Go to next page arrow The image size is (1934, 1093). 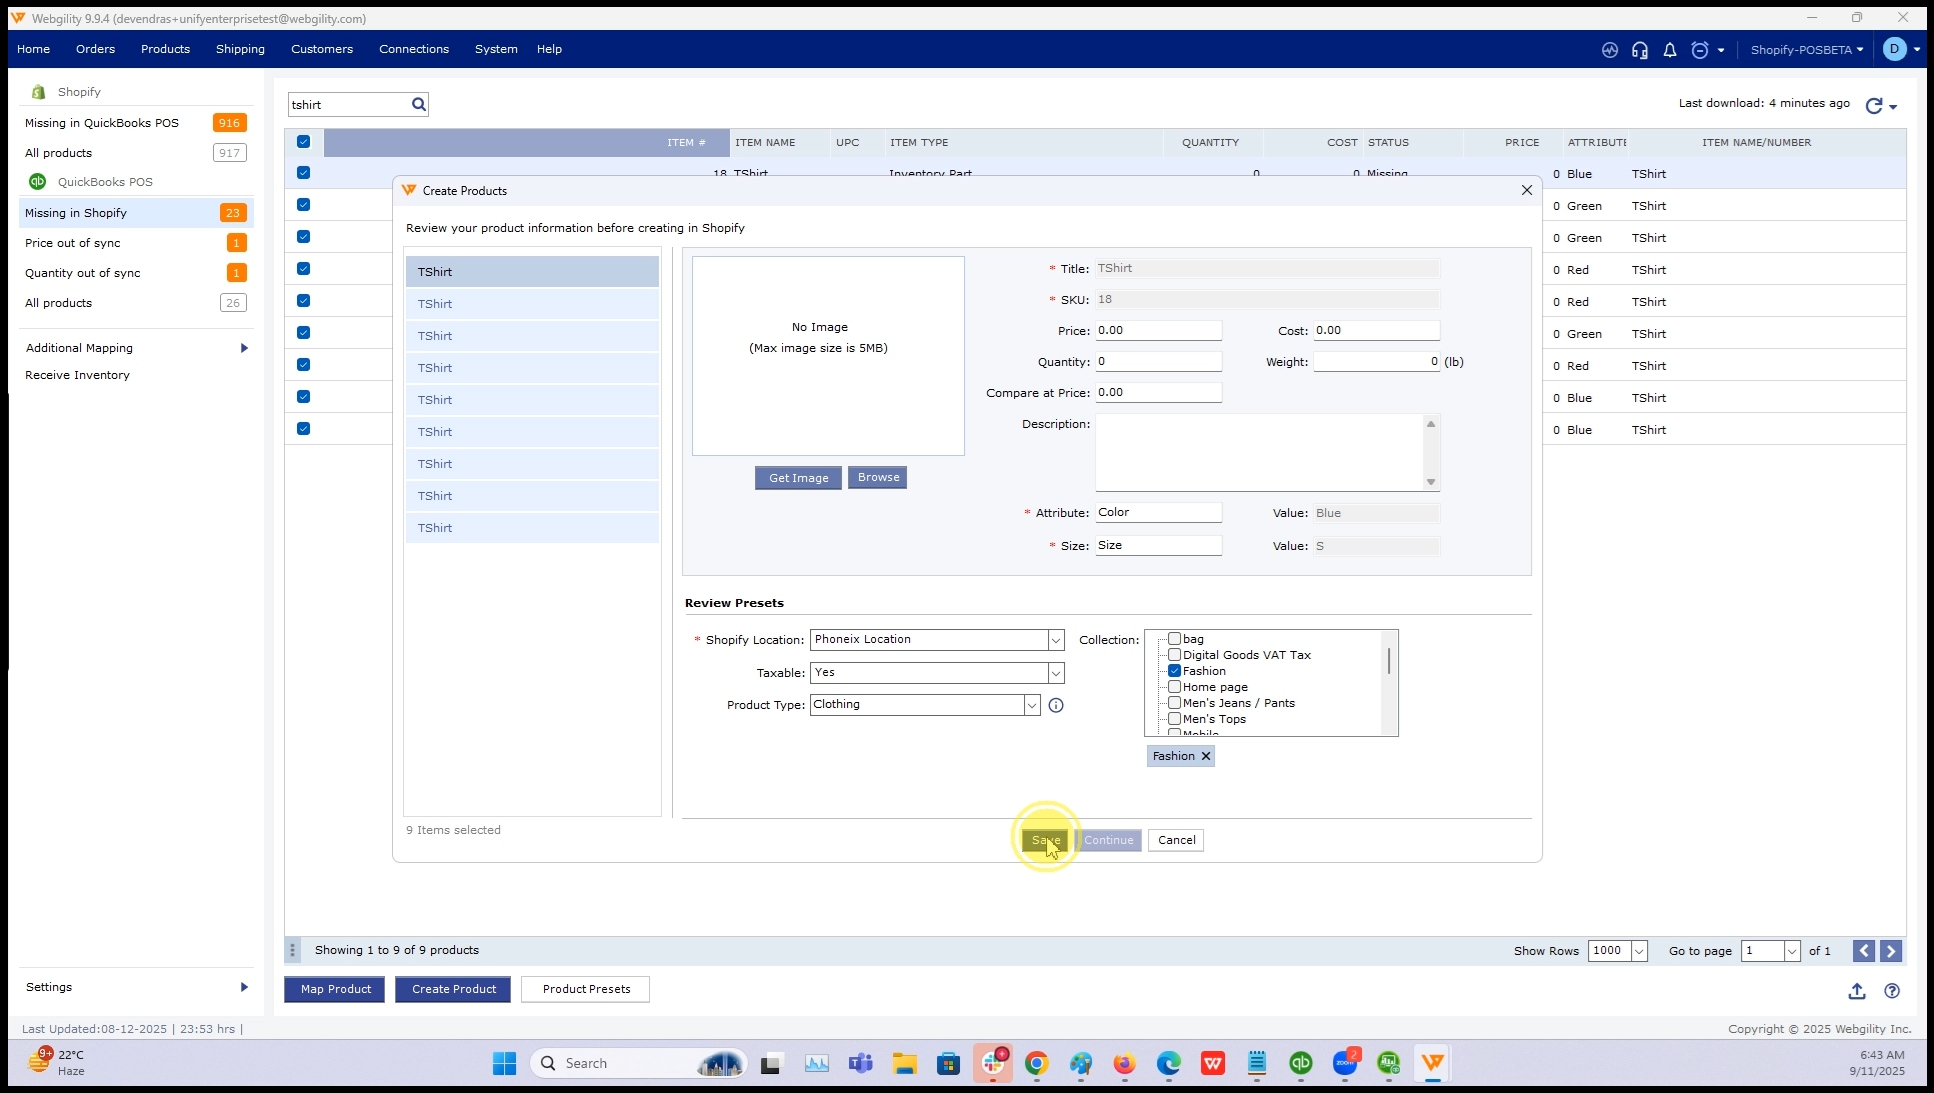(1891, 951)
